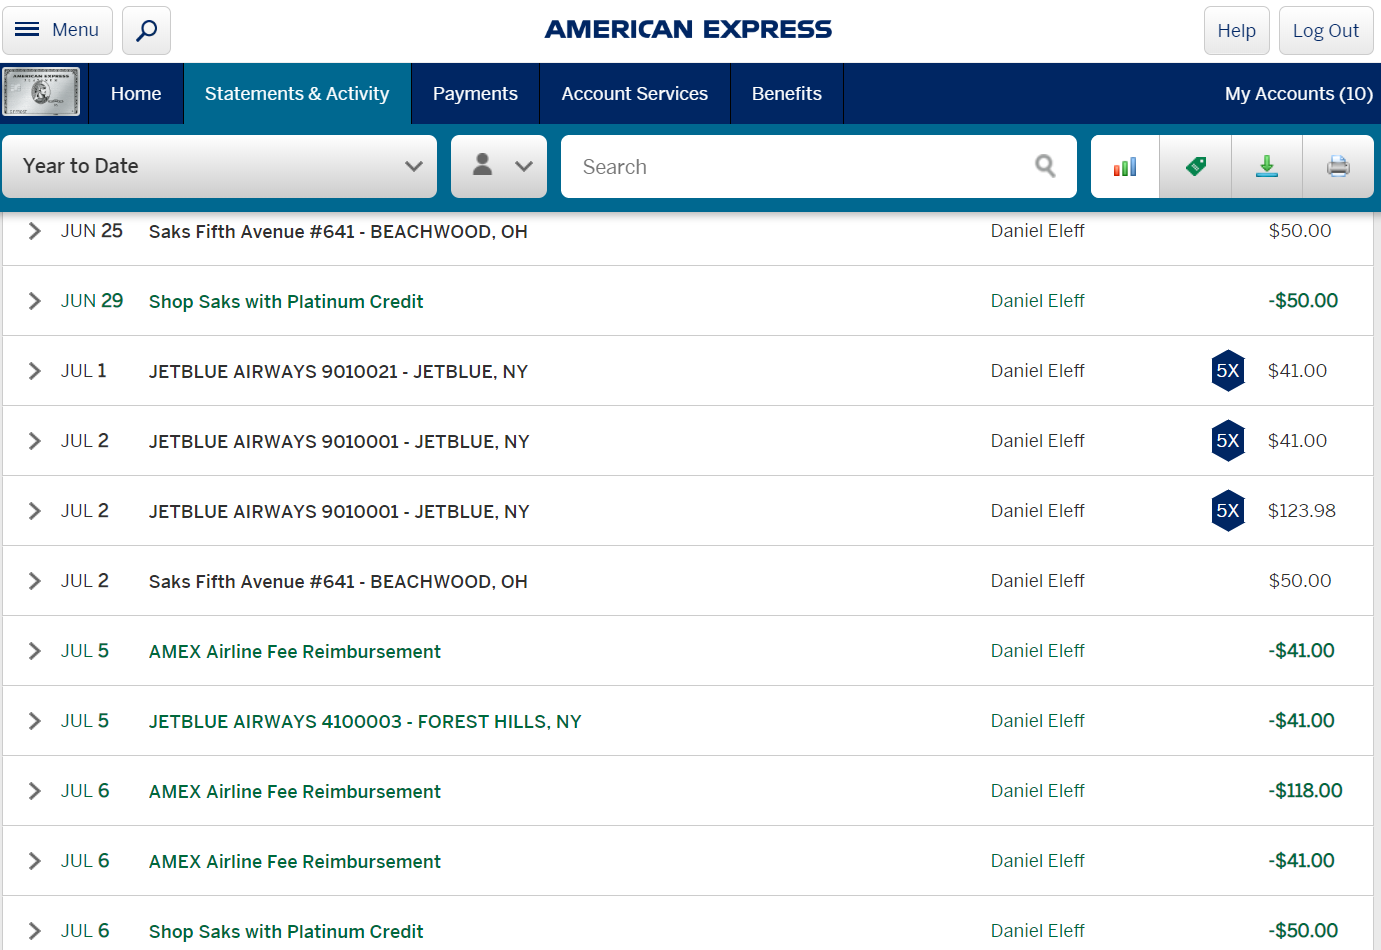This screenshot has height=950, width=1381.
Task: Click the 5X badge on JUL 2 $41.00 charge
Action: (1228, 441)
